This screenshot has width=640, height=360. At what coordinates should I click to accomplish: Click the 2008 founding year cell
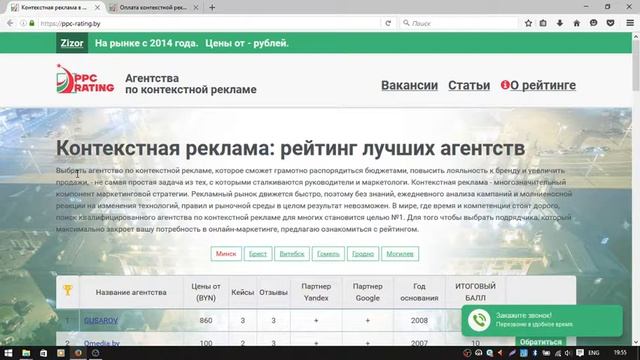pyautogui.click(x=419, y=320)
